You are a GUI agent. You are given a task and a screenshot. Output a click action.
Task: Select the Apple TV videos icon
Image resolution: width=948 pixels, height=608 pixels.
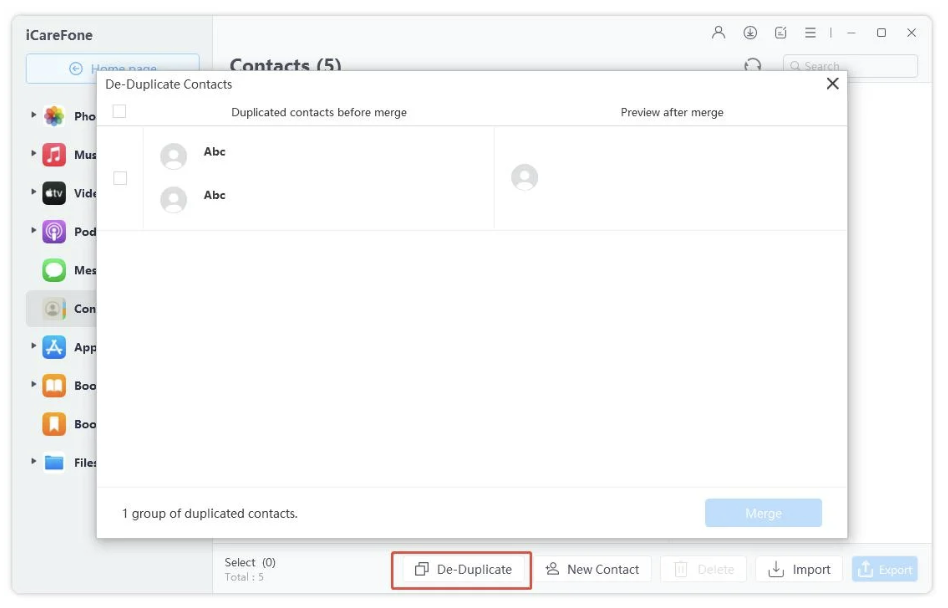[x=54, y=193]
